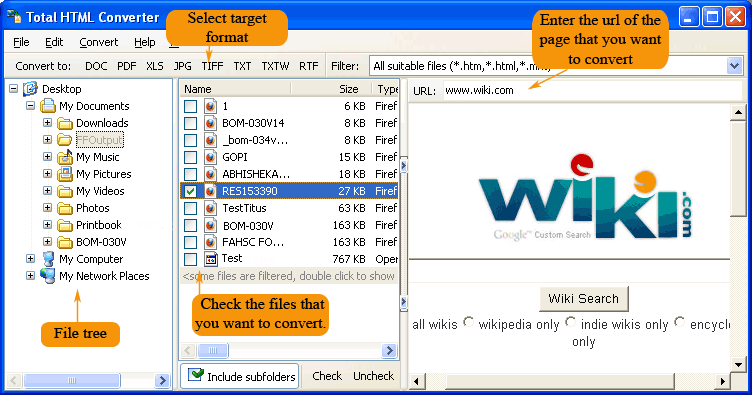752x395 pixels.
Task: Expand the Printbook folder node
Action: point(47,225)
